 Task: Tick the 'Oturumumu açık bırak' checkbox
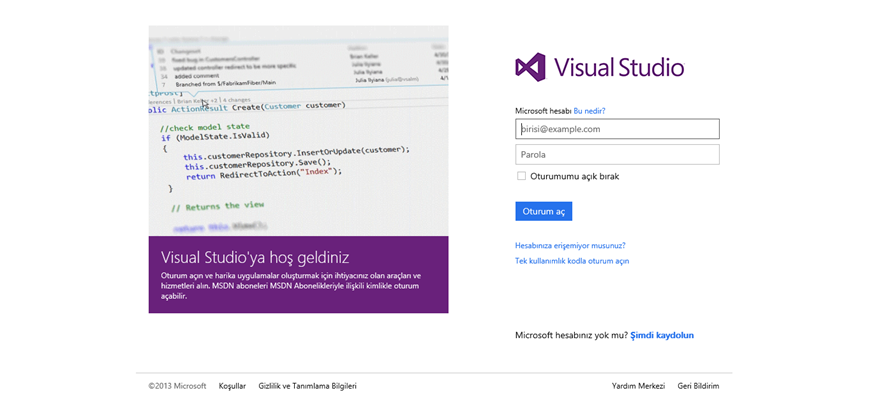coord(521,176)
